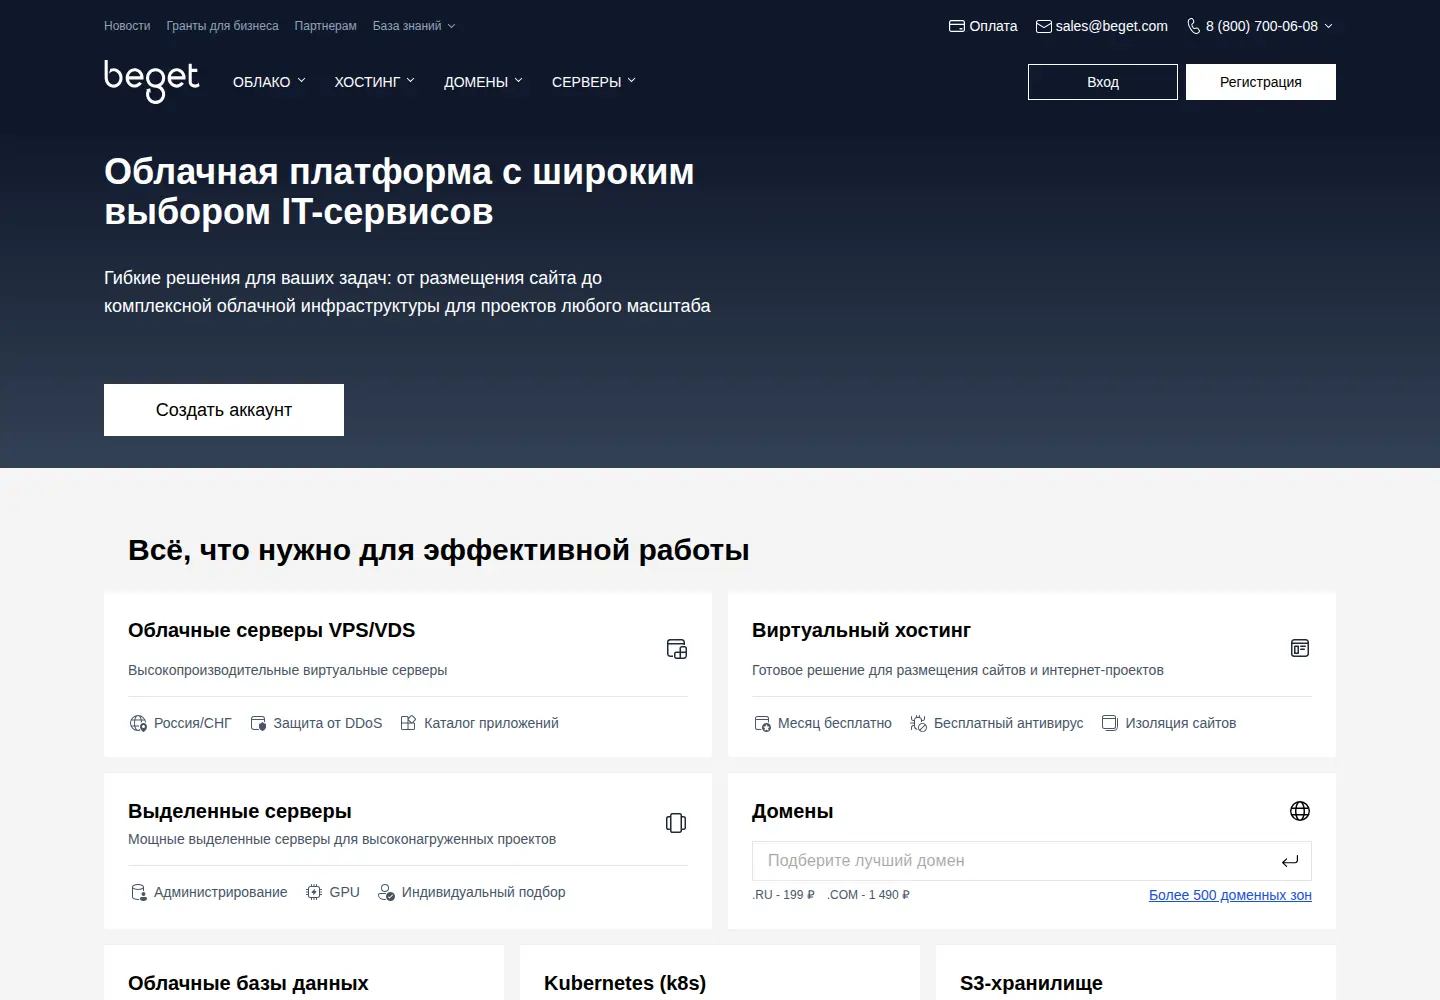The height and width of the screenshot is (1000, 1440).
Task: Click the phone handset icon
Action: click(1193, 26)
